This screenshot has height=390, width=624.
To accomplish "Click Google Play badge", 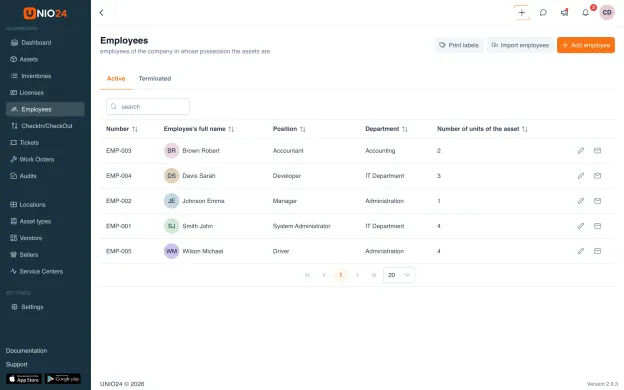I will tap(63, 379).
